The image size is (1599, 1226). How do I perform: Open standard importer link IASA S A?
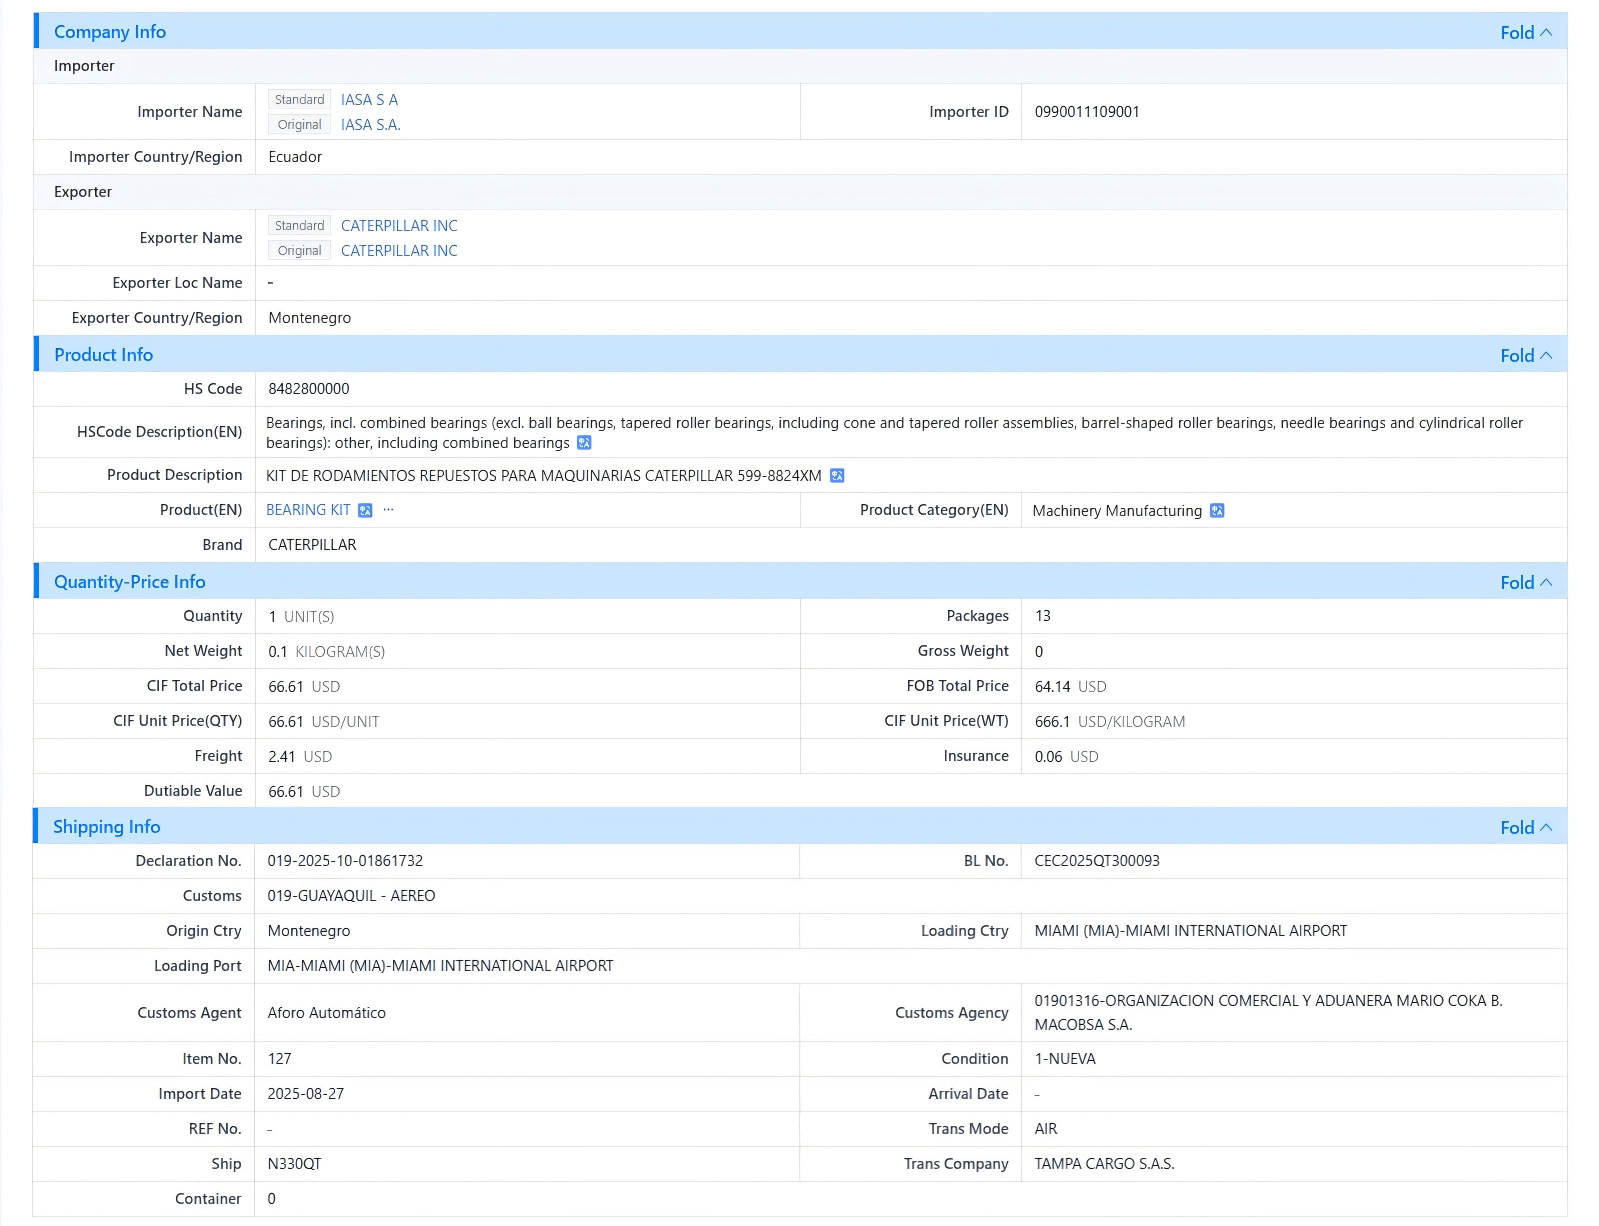(x=369, y=100)
